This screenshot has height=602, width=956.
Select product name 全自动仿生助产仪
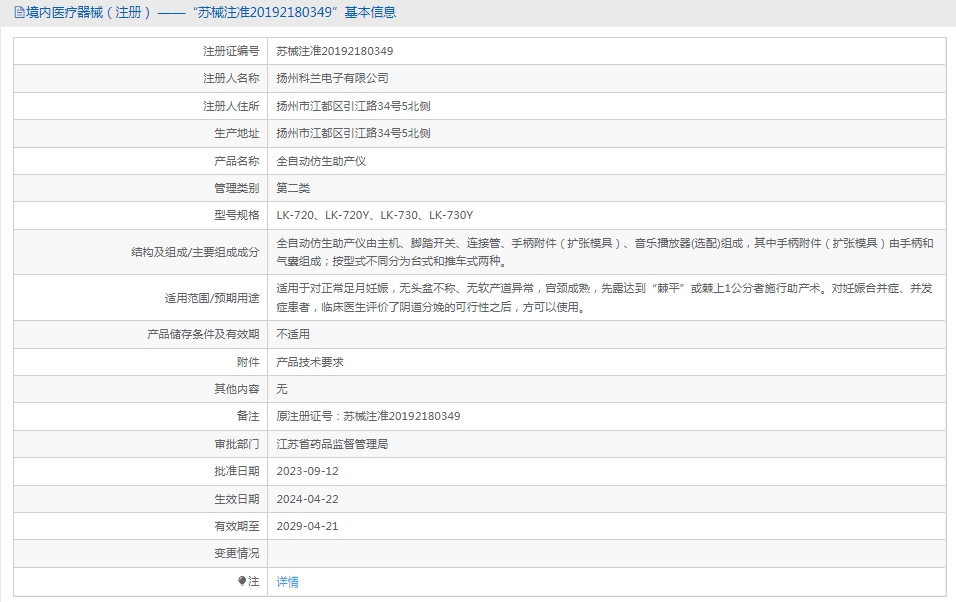coord(321,161)
